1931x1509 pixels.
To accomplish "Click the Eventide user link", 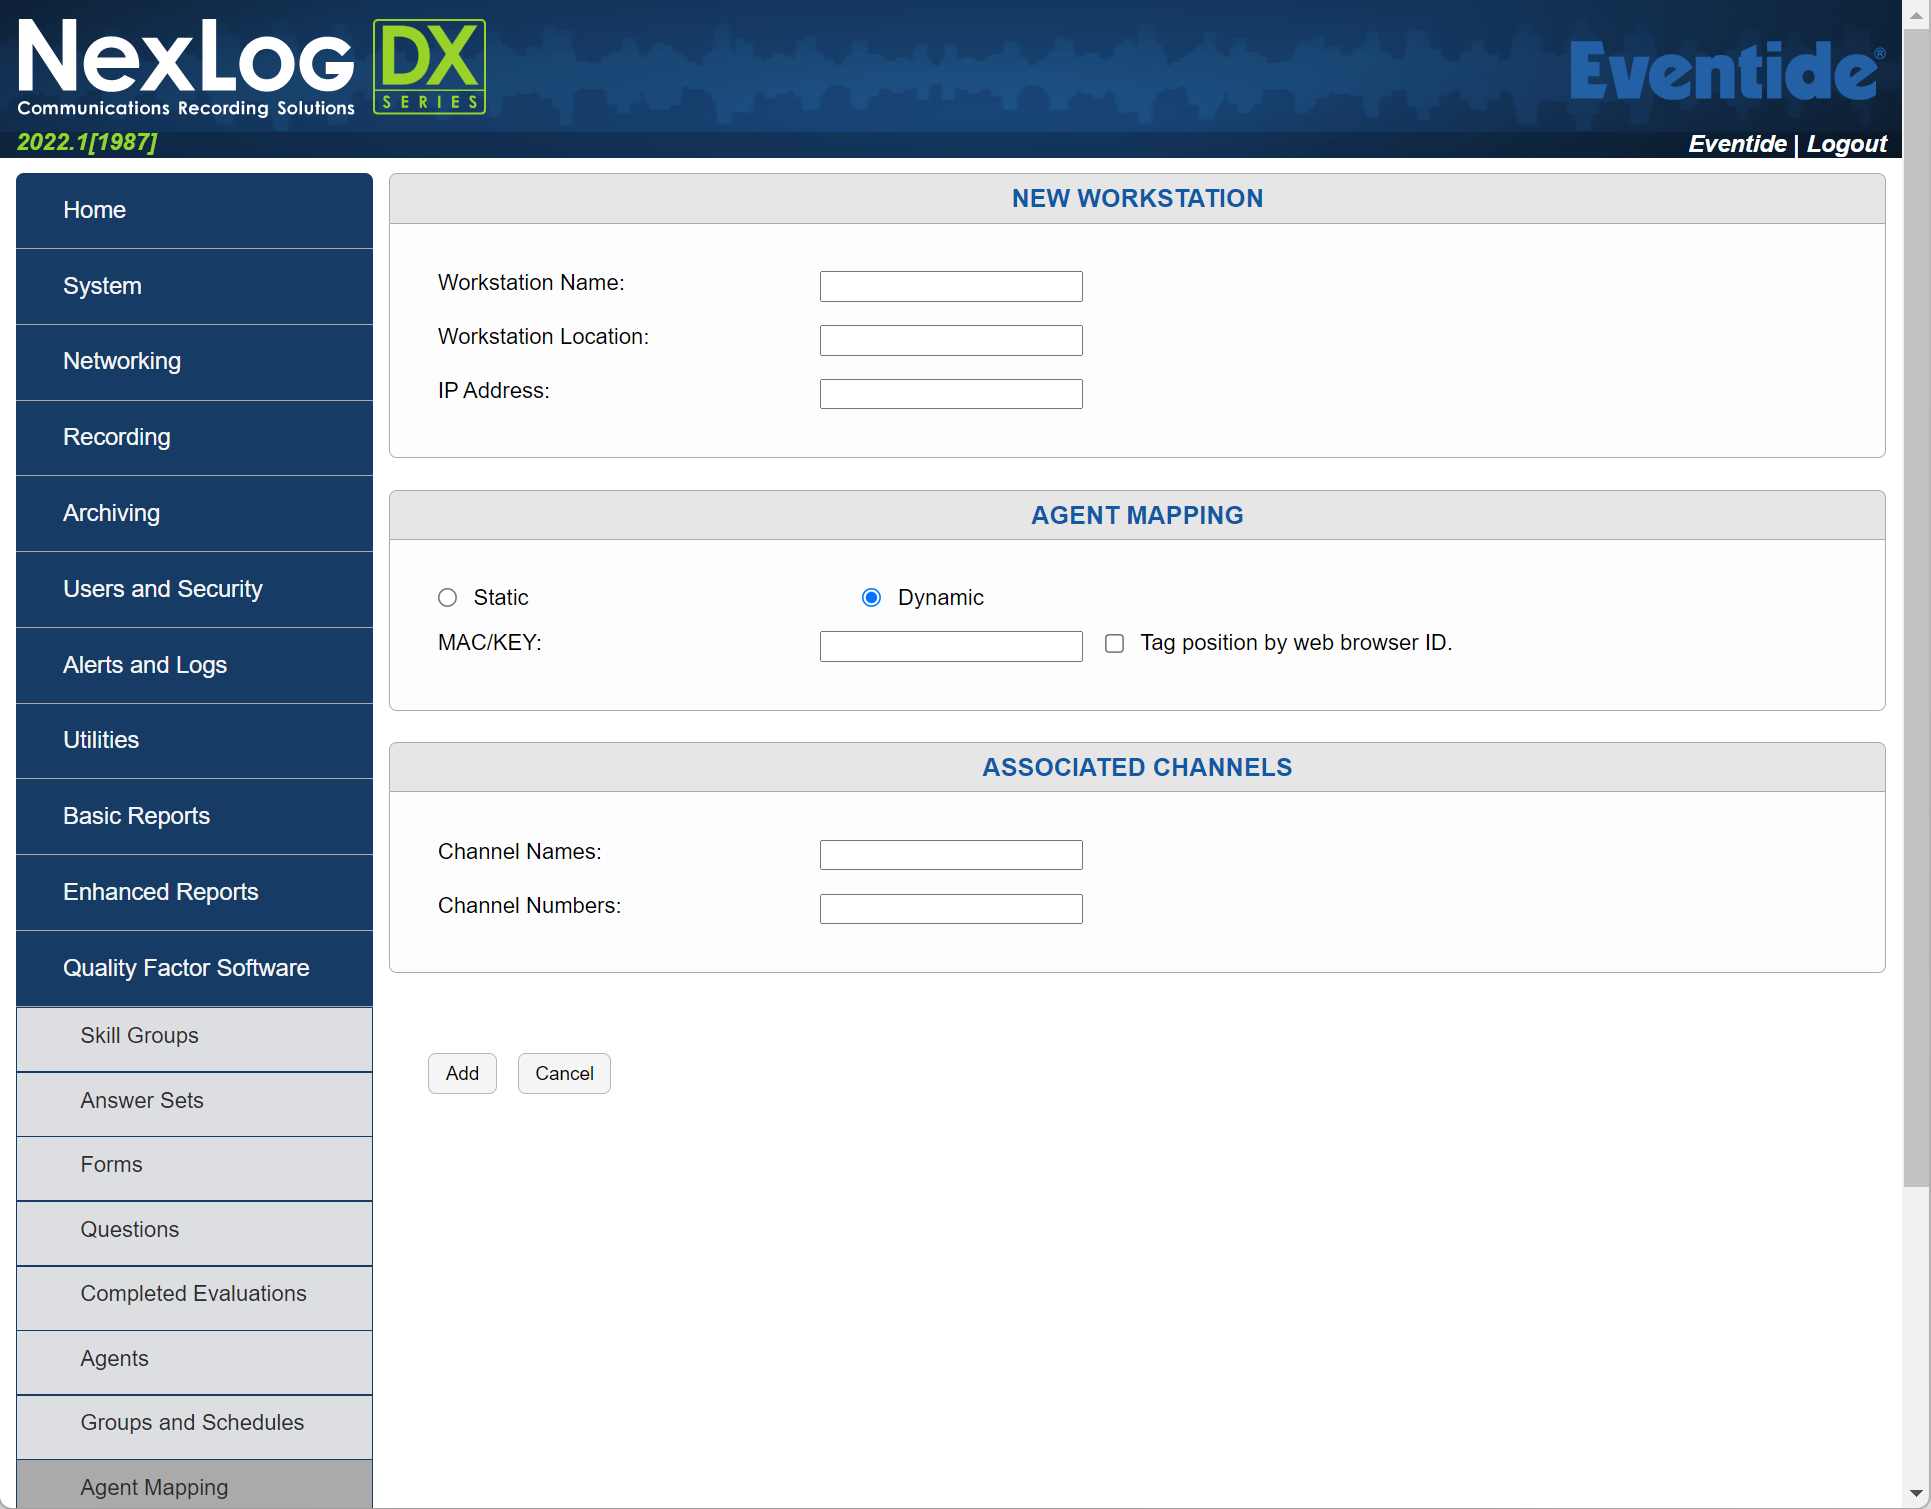I will [1737, 144].
